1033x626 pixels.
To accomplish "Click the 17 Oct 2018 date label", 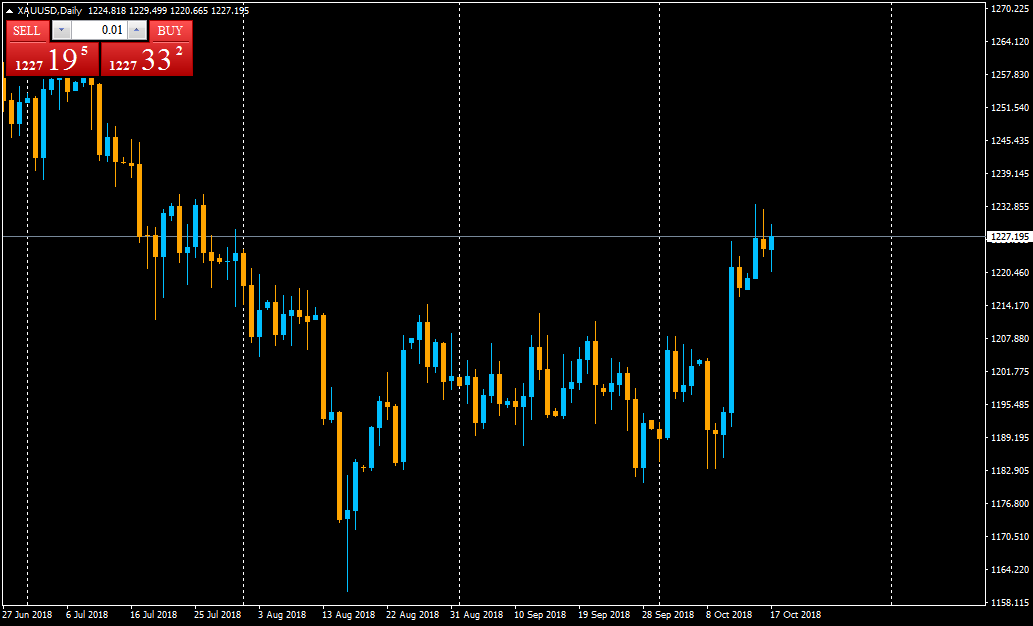I will pyautogui.click(x=796, y=614).
